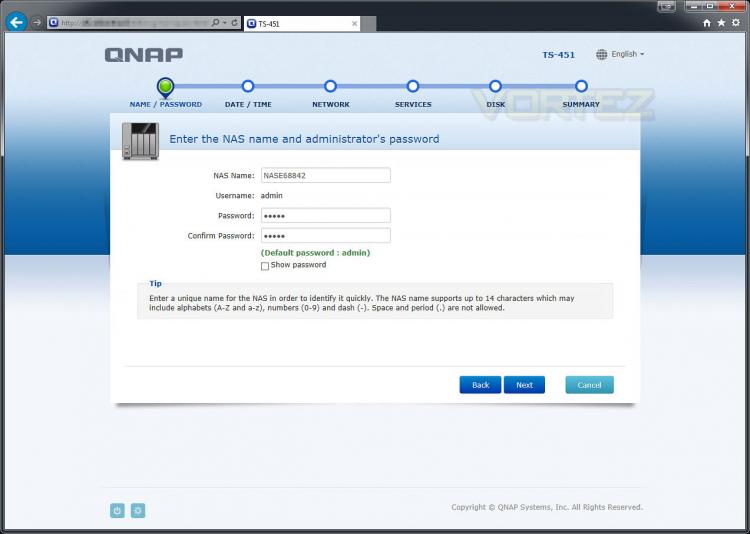Enable the Show password checkbox

(x=265, y=266)
